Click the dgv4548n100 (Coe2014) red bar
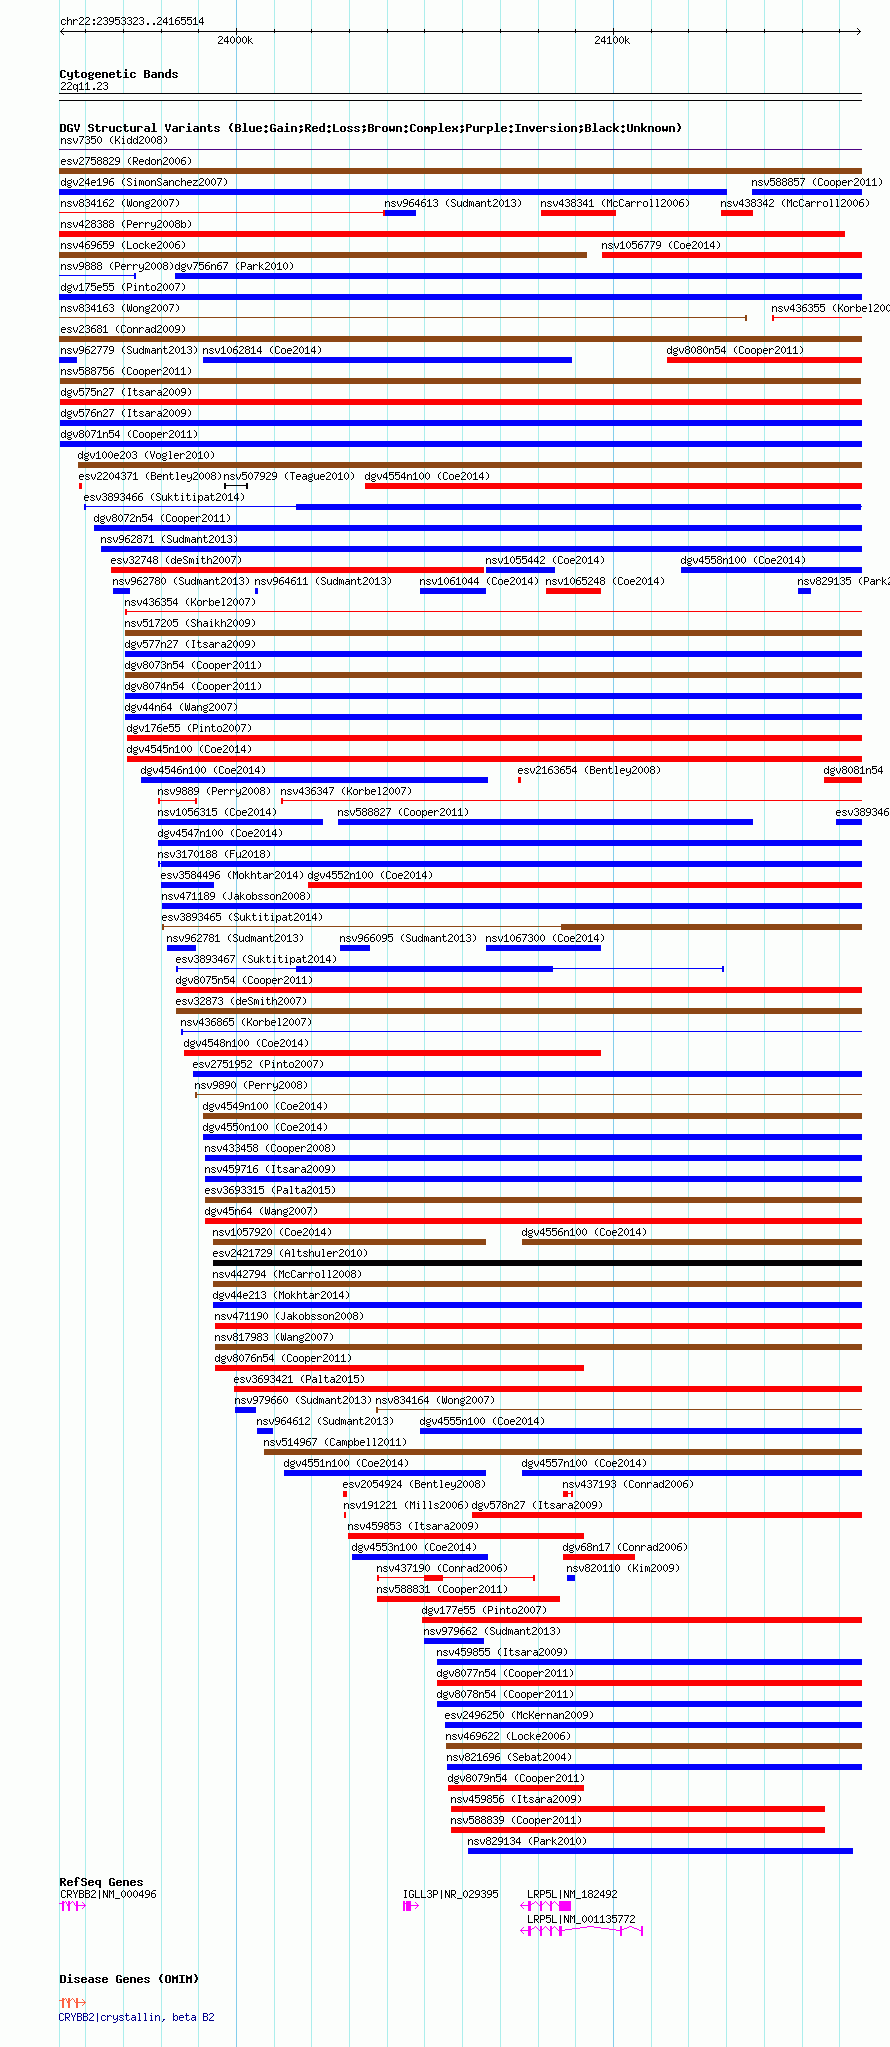This screenshot has height=2047, width=890. click(x=392, y=1053)
